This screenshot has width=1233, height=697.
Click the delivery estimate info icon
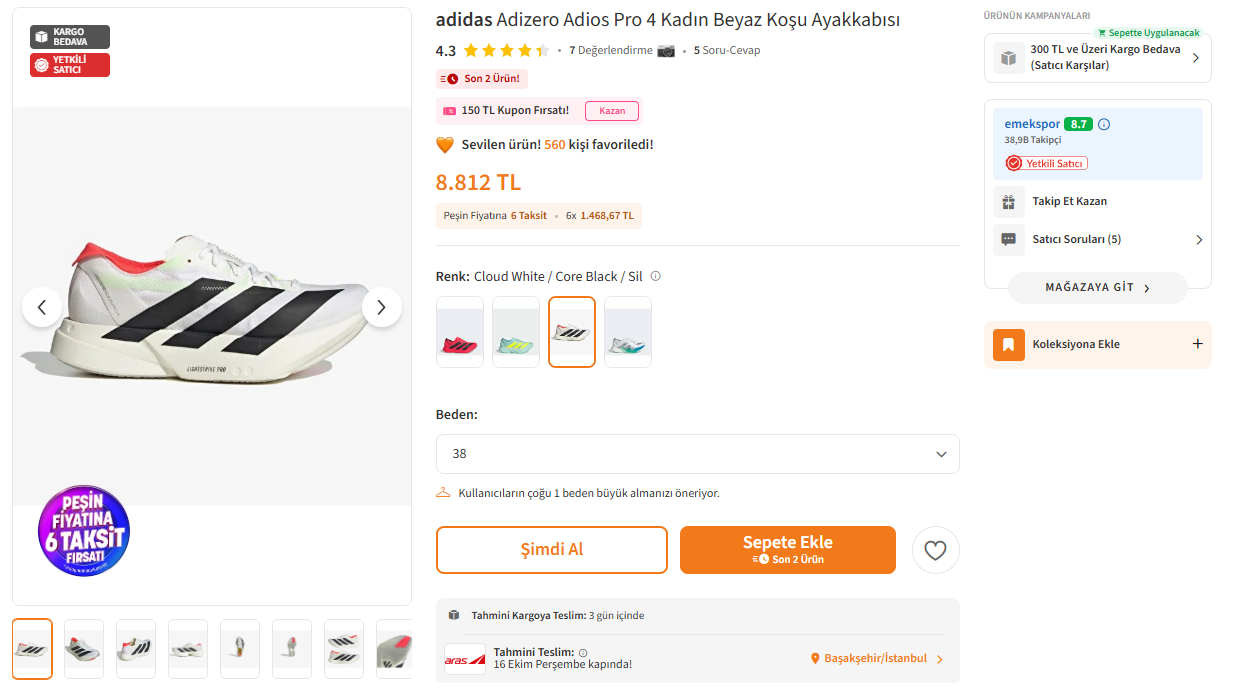coord(583,652)
